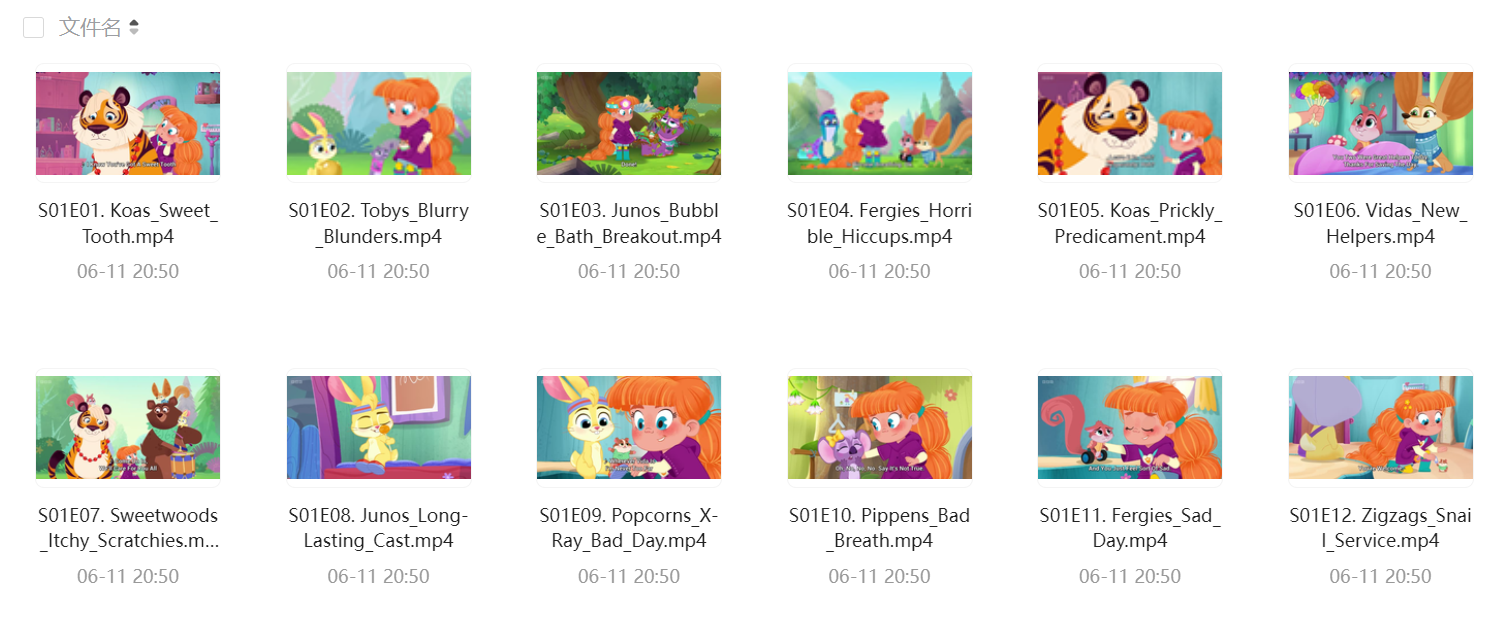Click the 文件名 column header label
The width and height of the screenshot is (1496, 636).
(x=90, y=28)
